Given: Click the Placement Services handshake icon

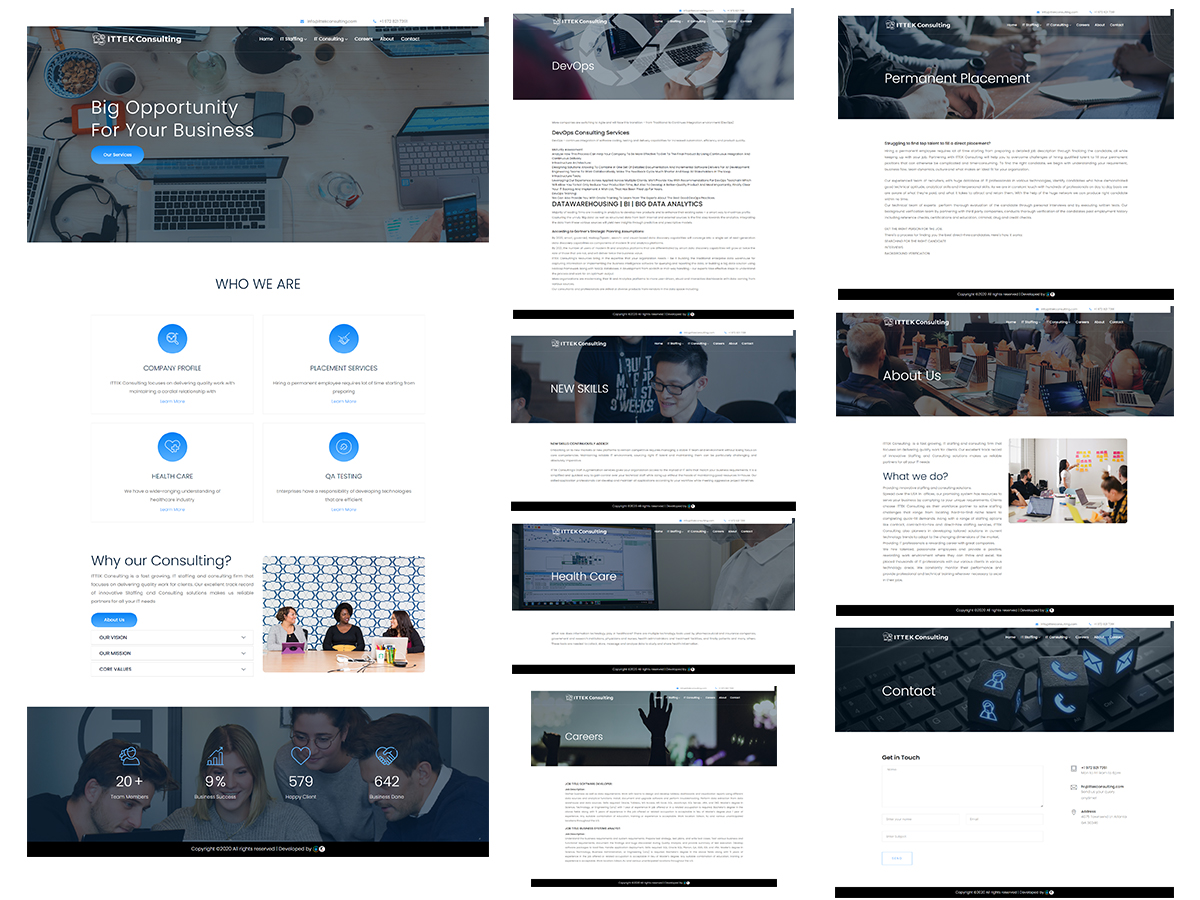Looking at the screenshot, I should [343, 339].
